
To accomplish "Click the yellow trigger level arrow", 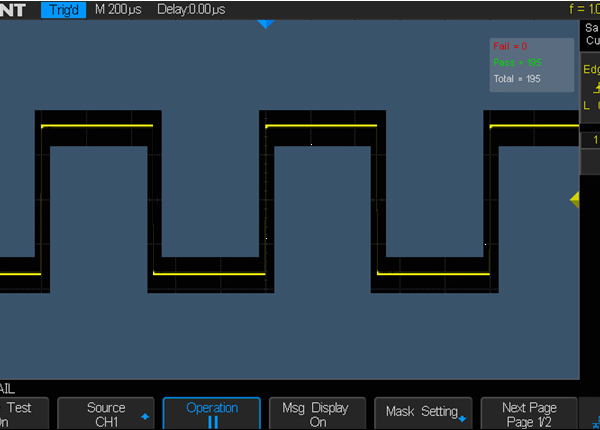I will click(574, 200).
